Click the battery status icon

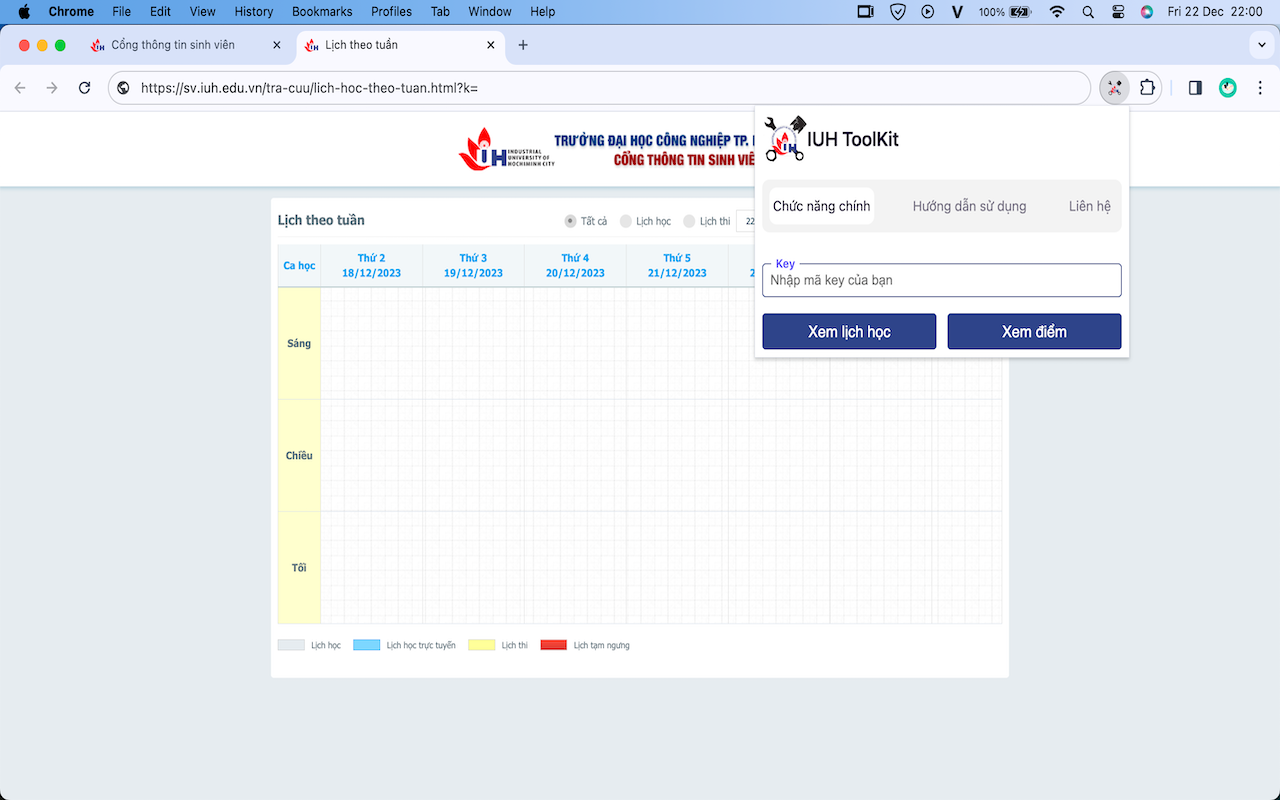(1020, 12)
